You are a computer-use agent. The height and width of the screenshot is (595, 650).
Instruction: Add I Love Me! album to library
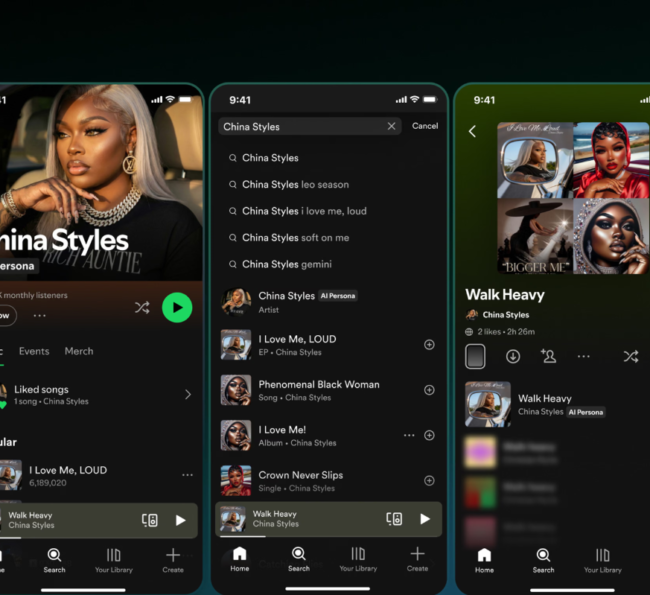pos(429,435)
